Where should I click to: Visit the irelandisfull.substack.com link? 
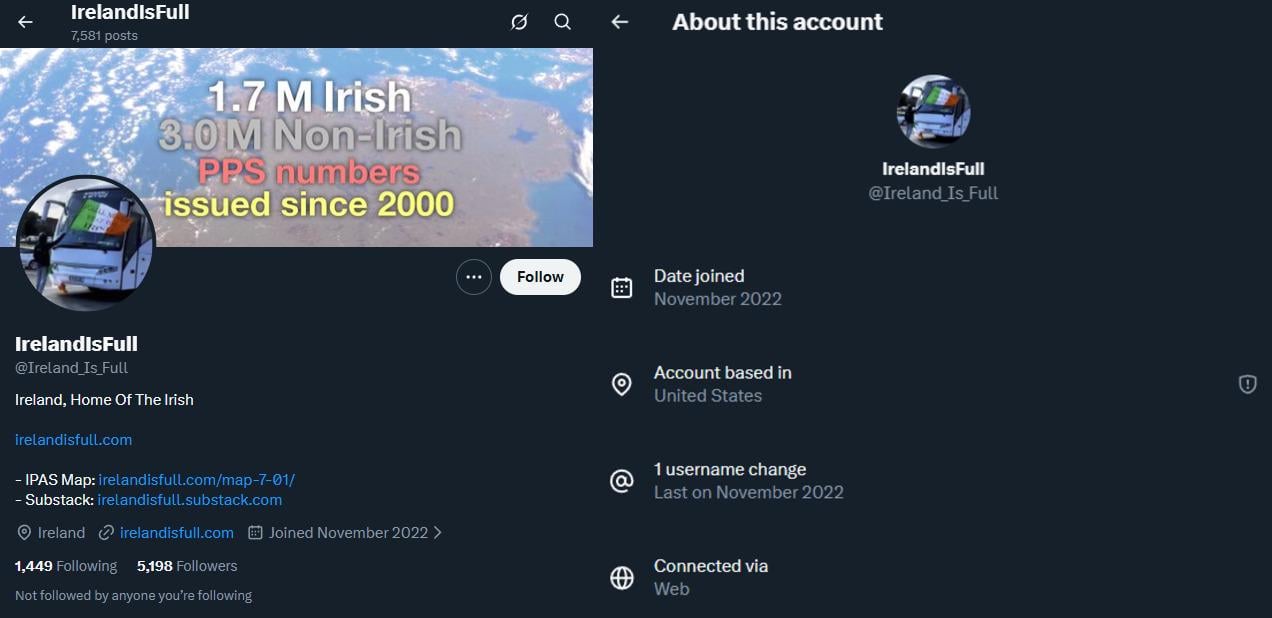click(190, 500)
